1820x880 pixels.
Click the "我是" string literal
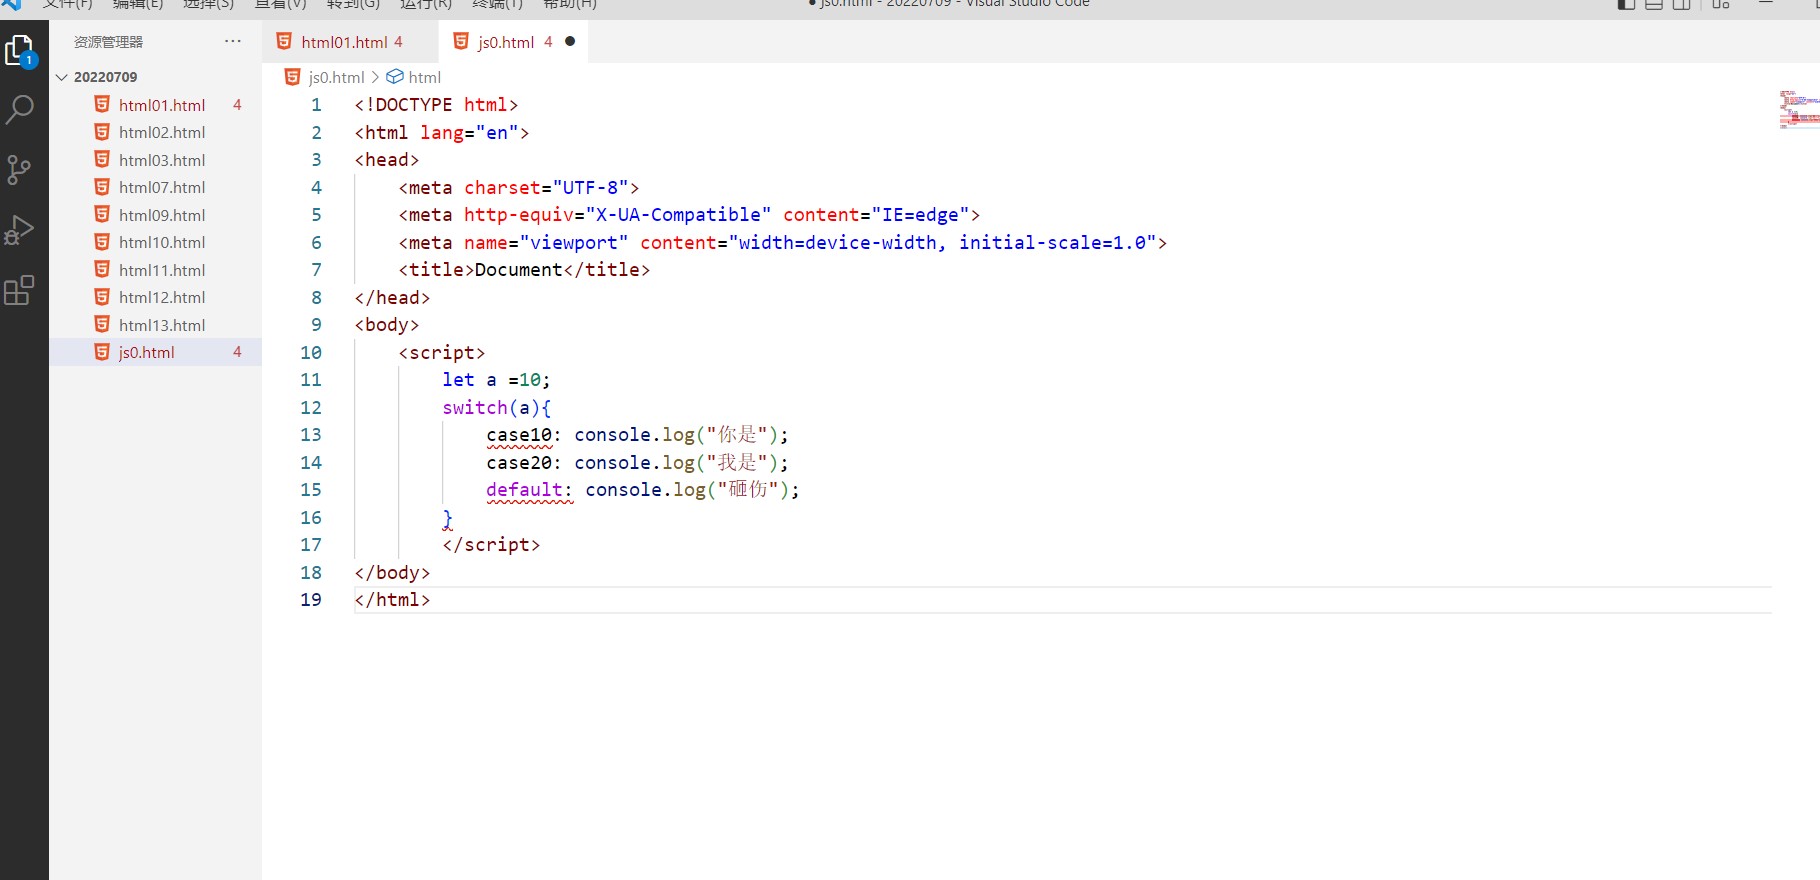pyautogui.click(x=738, y=463)
